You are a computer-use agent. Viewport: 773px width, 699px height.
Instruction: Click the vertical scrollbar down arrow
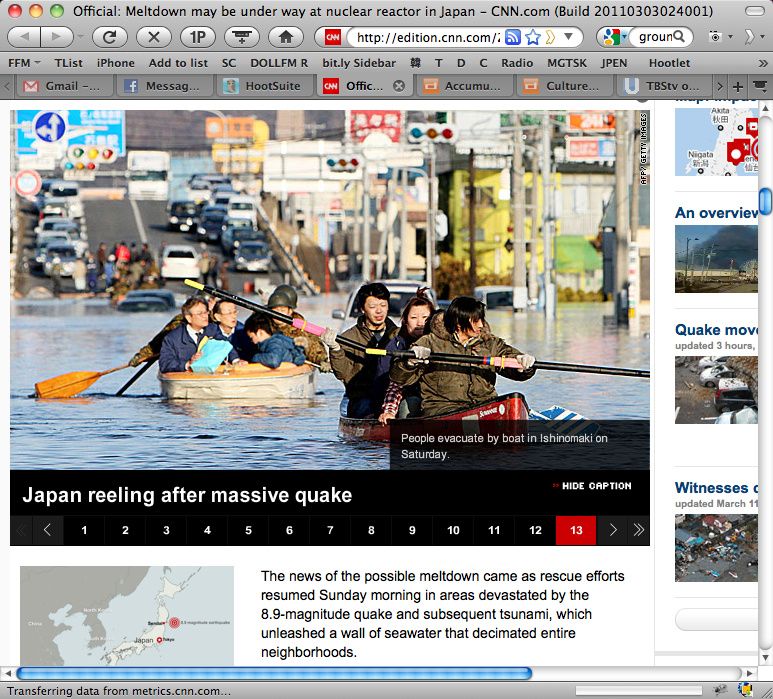point(765,658)
